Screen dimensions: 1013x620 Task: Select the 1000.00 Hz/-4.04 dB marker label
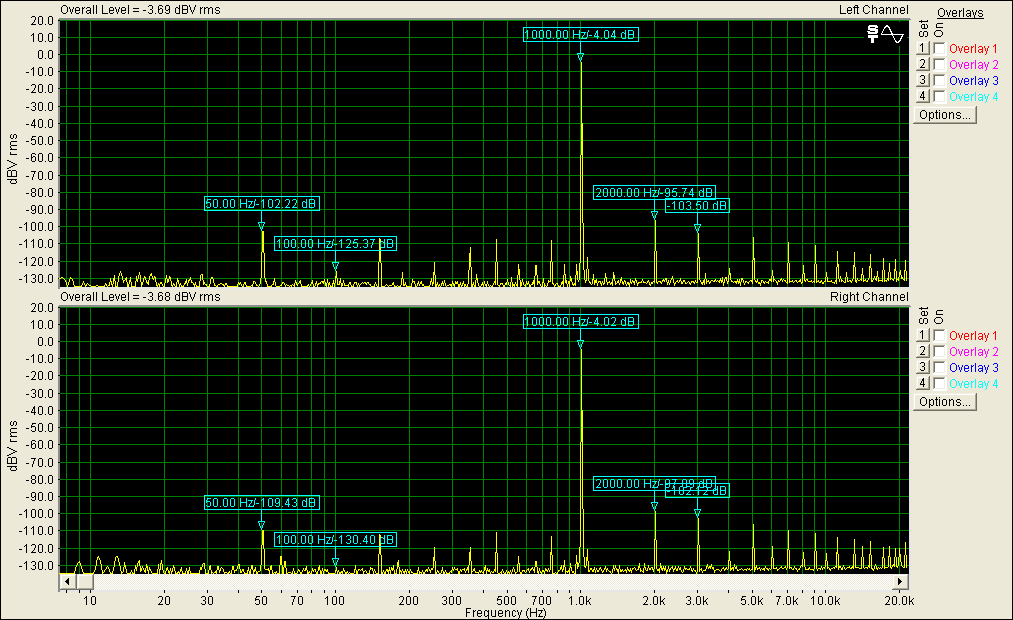click(x=581, y=35)
